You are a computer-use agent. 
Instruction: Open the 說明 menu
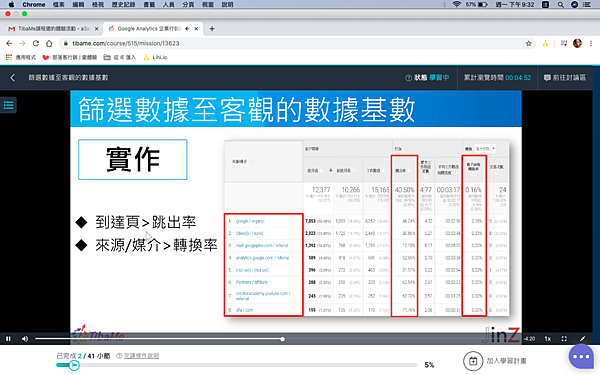227,5
